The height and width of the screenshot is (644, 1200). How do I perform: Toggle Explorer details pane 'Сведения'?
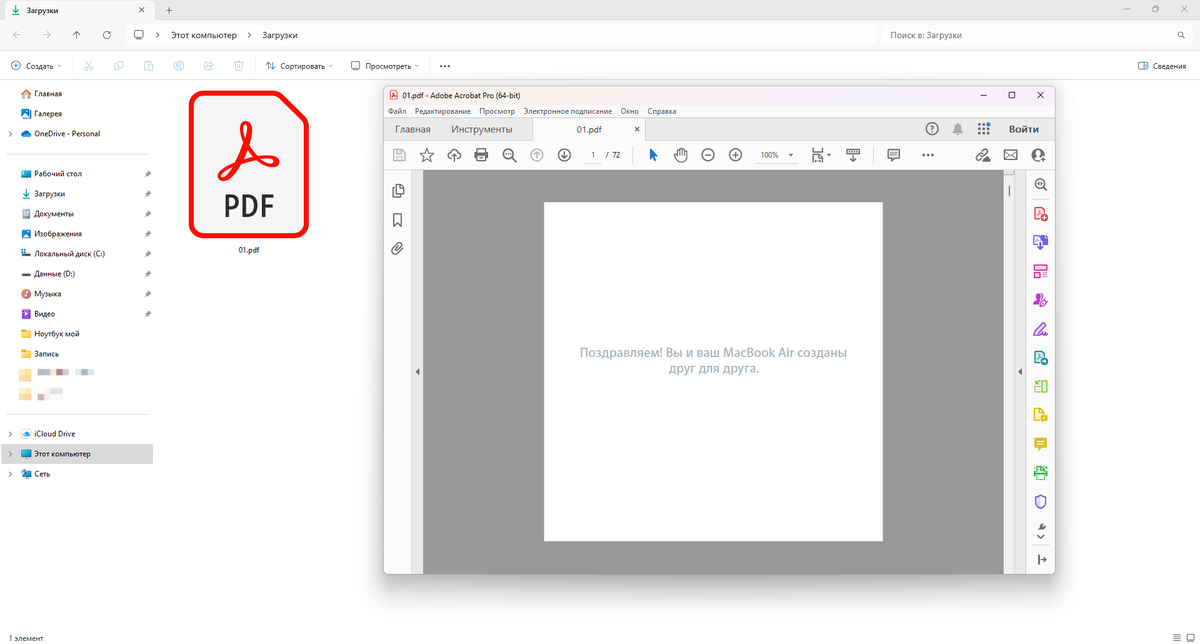pyautogui.click(x=1162, y=66)
